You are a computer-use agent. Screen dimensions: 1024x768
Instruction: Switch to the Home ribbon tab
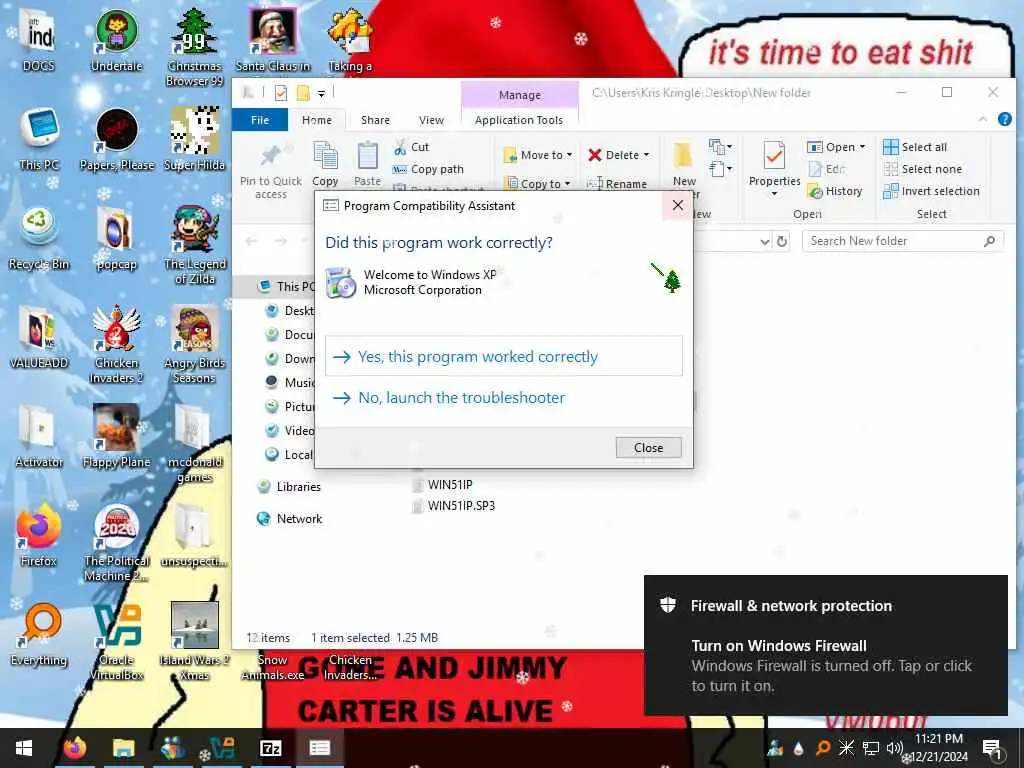coord(317,120)
